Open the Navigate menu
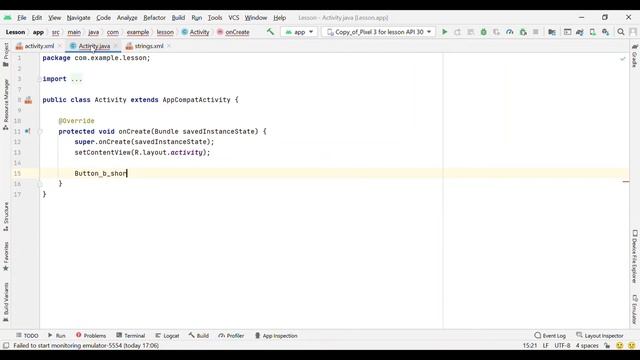The width and height of the screenshot is (640, 360). pos(78,18)
